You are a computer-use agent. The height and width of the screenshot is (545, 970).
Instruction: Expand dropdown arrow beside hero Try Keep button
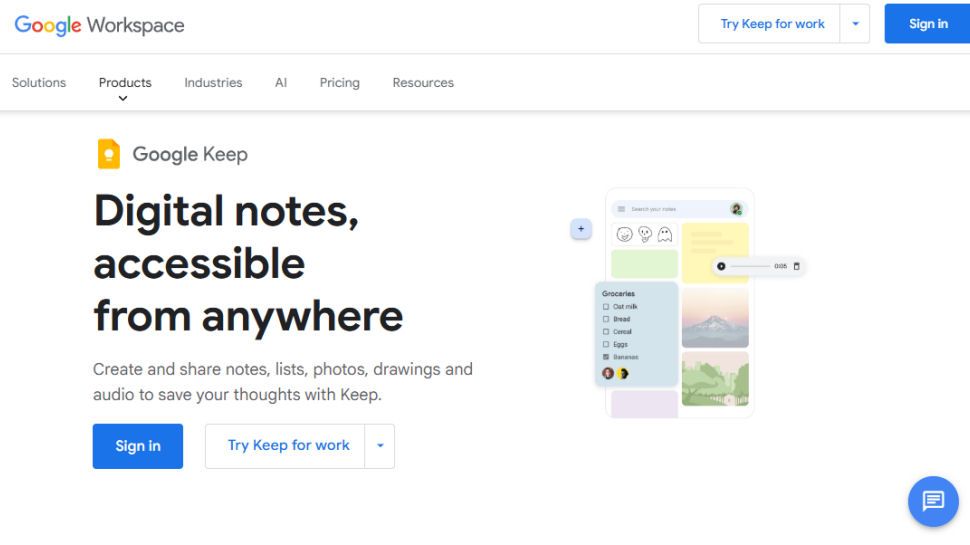coord(380,446)
